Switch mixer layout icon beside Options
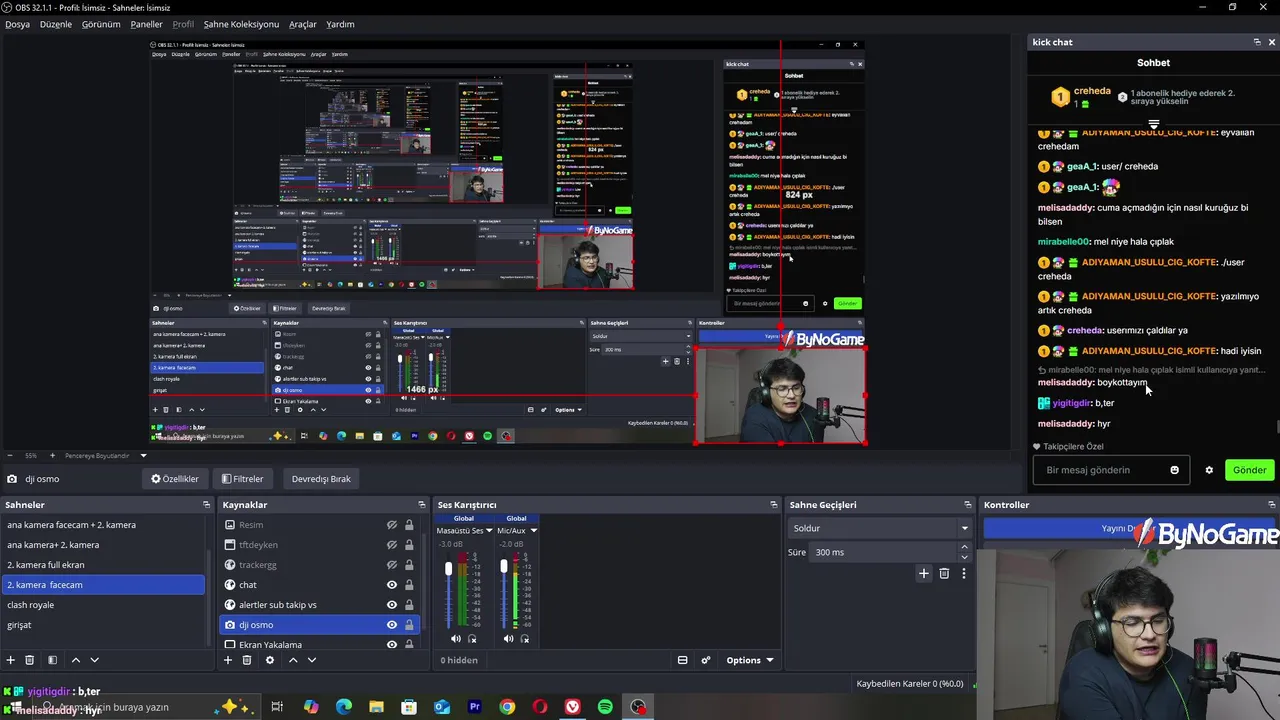 coord(682,660)
